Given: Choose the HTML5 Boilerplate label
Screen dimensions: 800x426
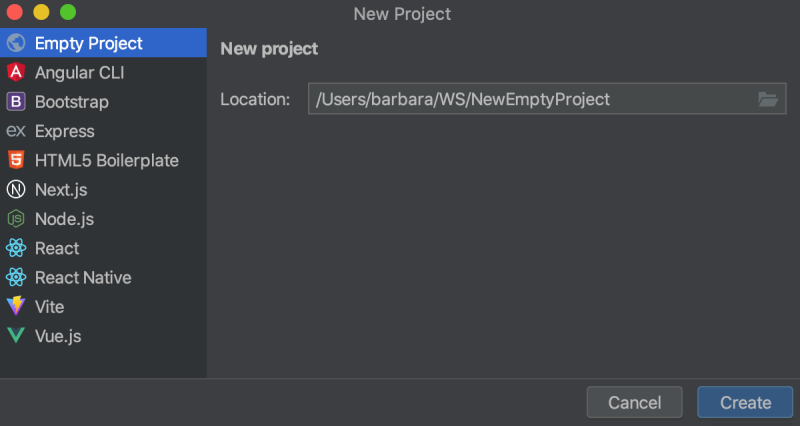Looking at the screenshot, I should click(107, 160).
